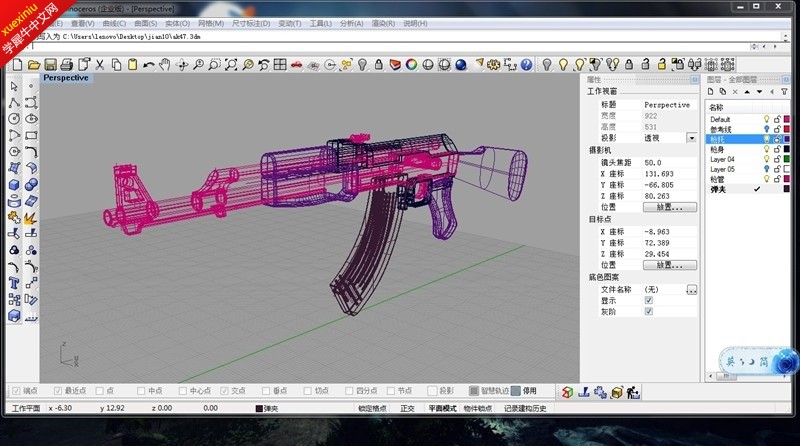The image size is (800, 446).
Task: Click the New Layer icon in layers panel
Action: [710, 92]
